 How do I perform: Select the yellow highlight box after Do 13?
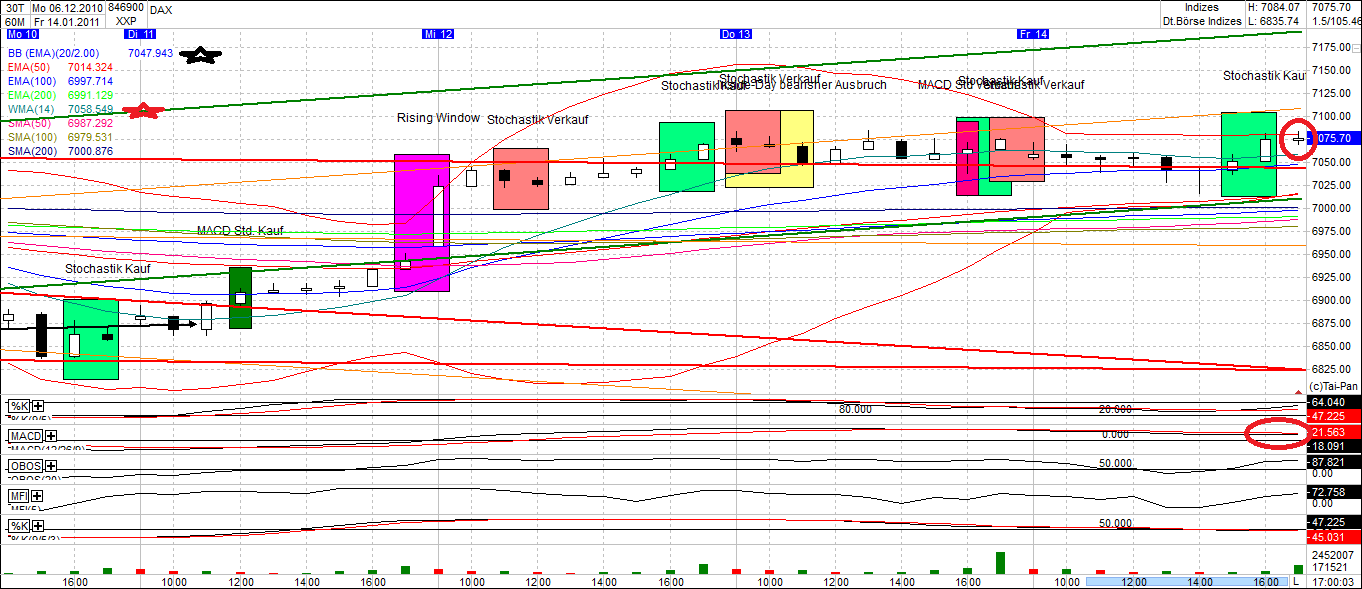797,149
